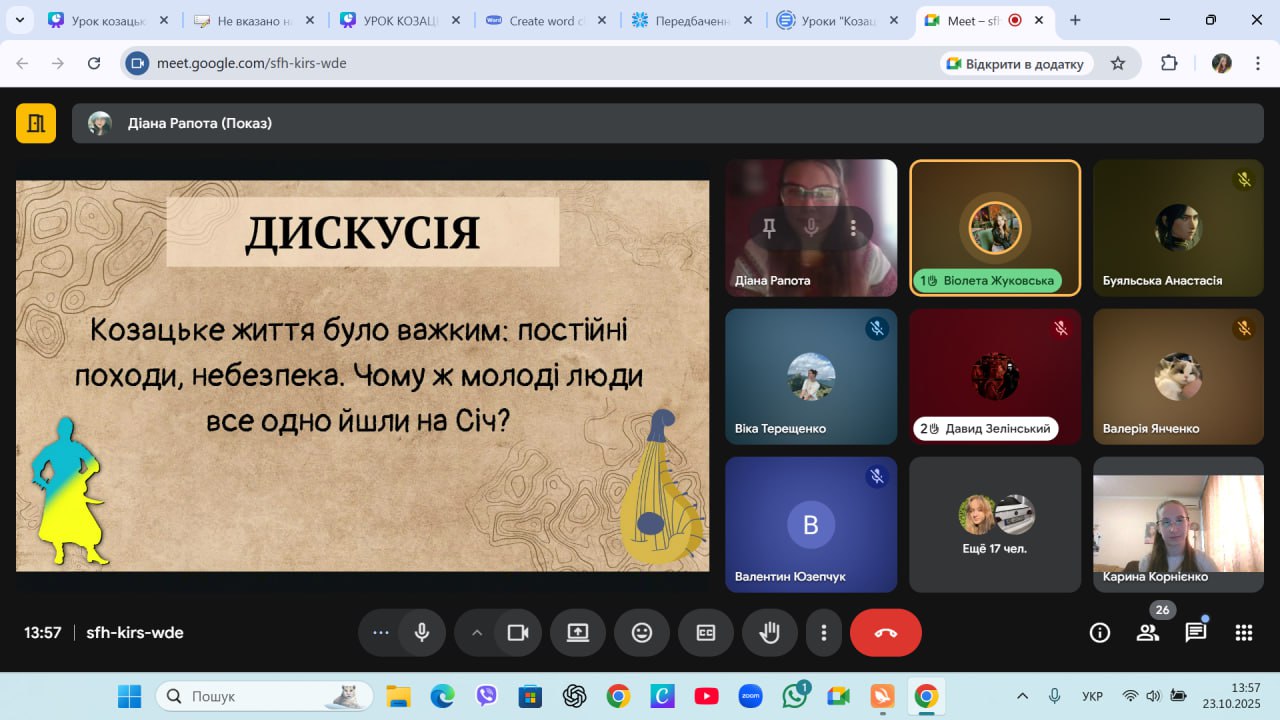The image size is (1280, 720).
Task: Open the people list icon
Action: tap(1147, 632)
